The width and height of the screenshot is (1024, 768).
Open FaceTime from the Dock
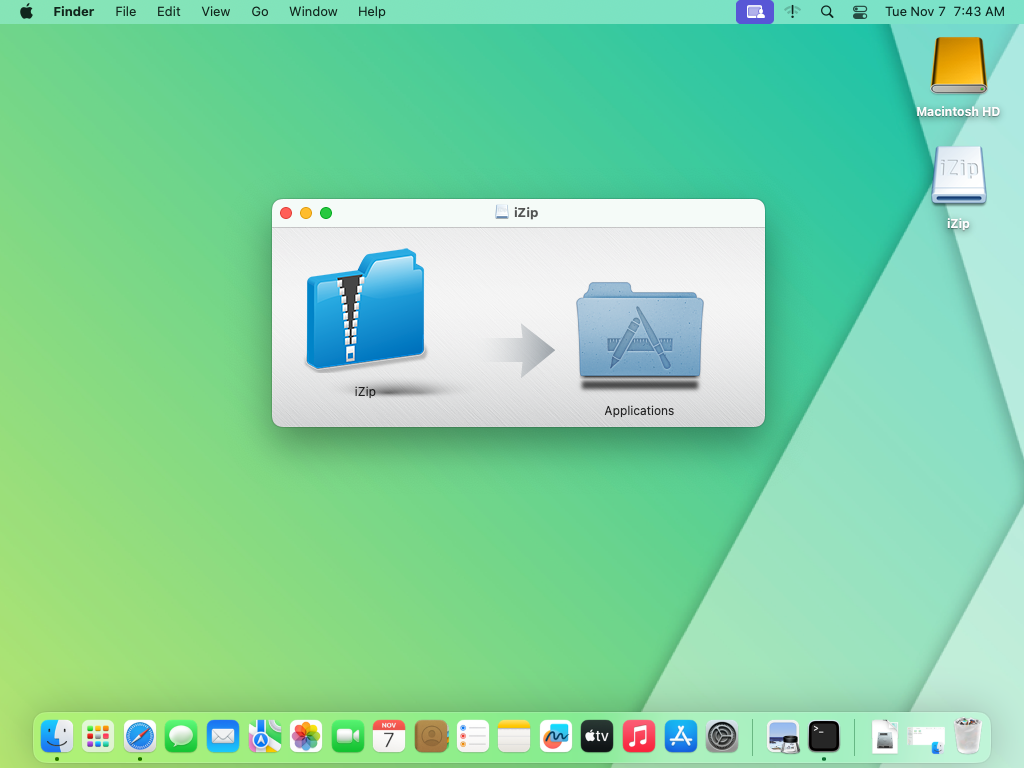click(x=347, y=737)
